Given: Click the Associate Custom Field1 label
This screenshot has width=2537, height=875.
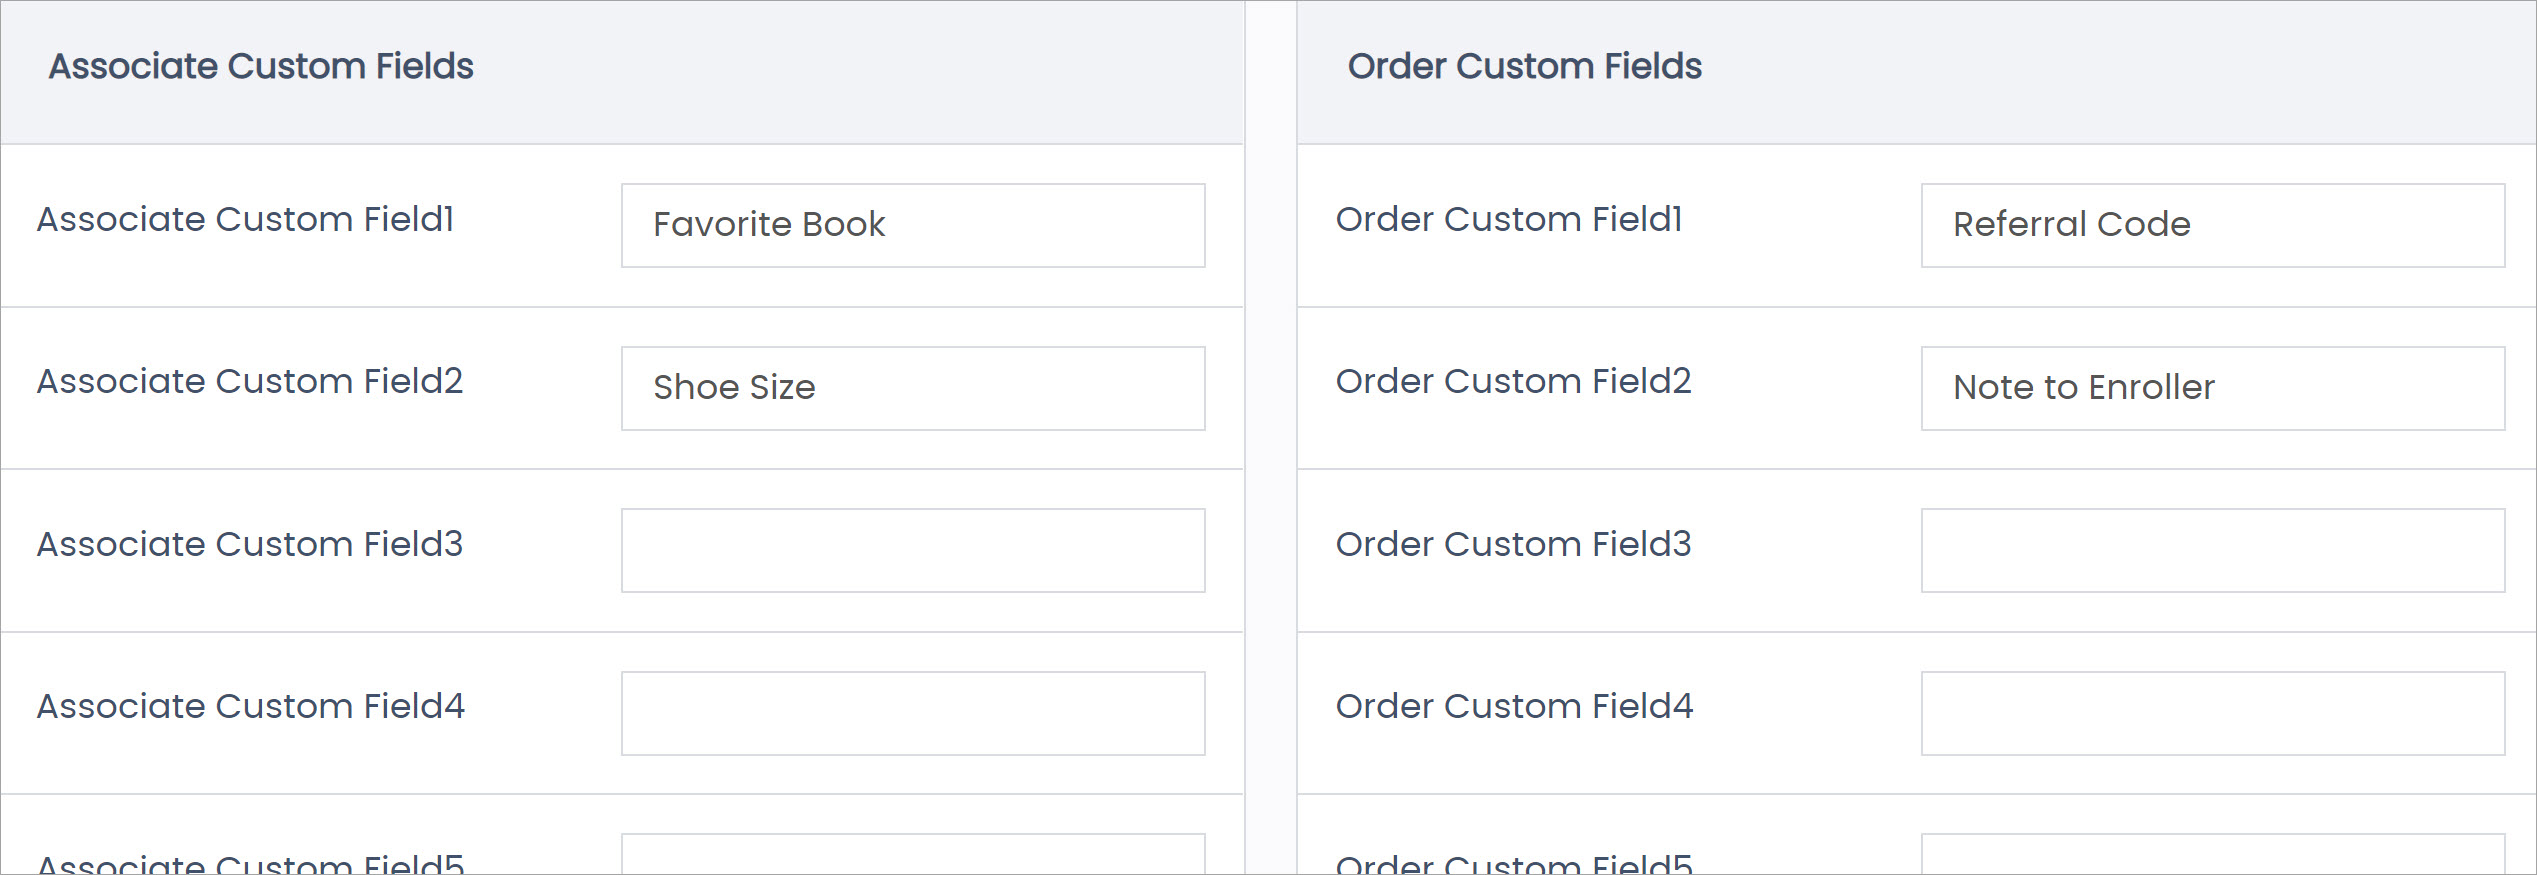Looking at the screenshot, I should pos(246,219).
